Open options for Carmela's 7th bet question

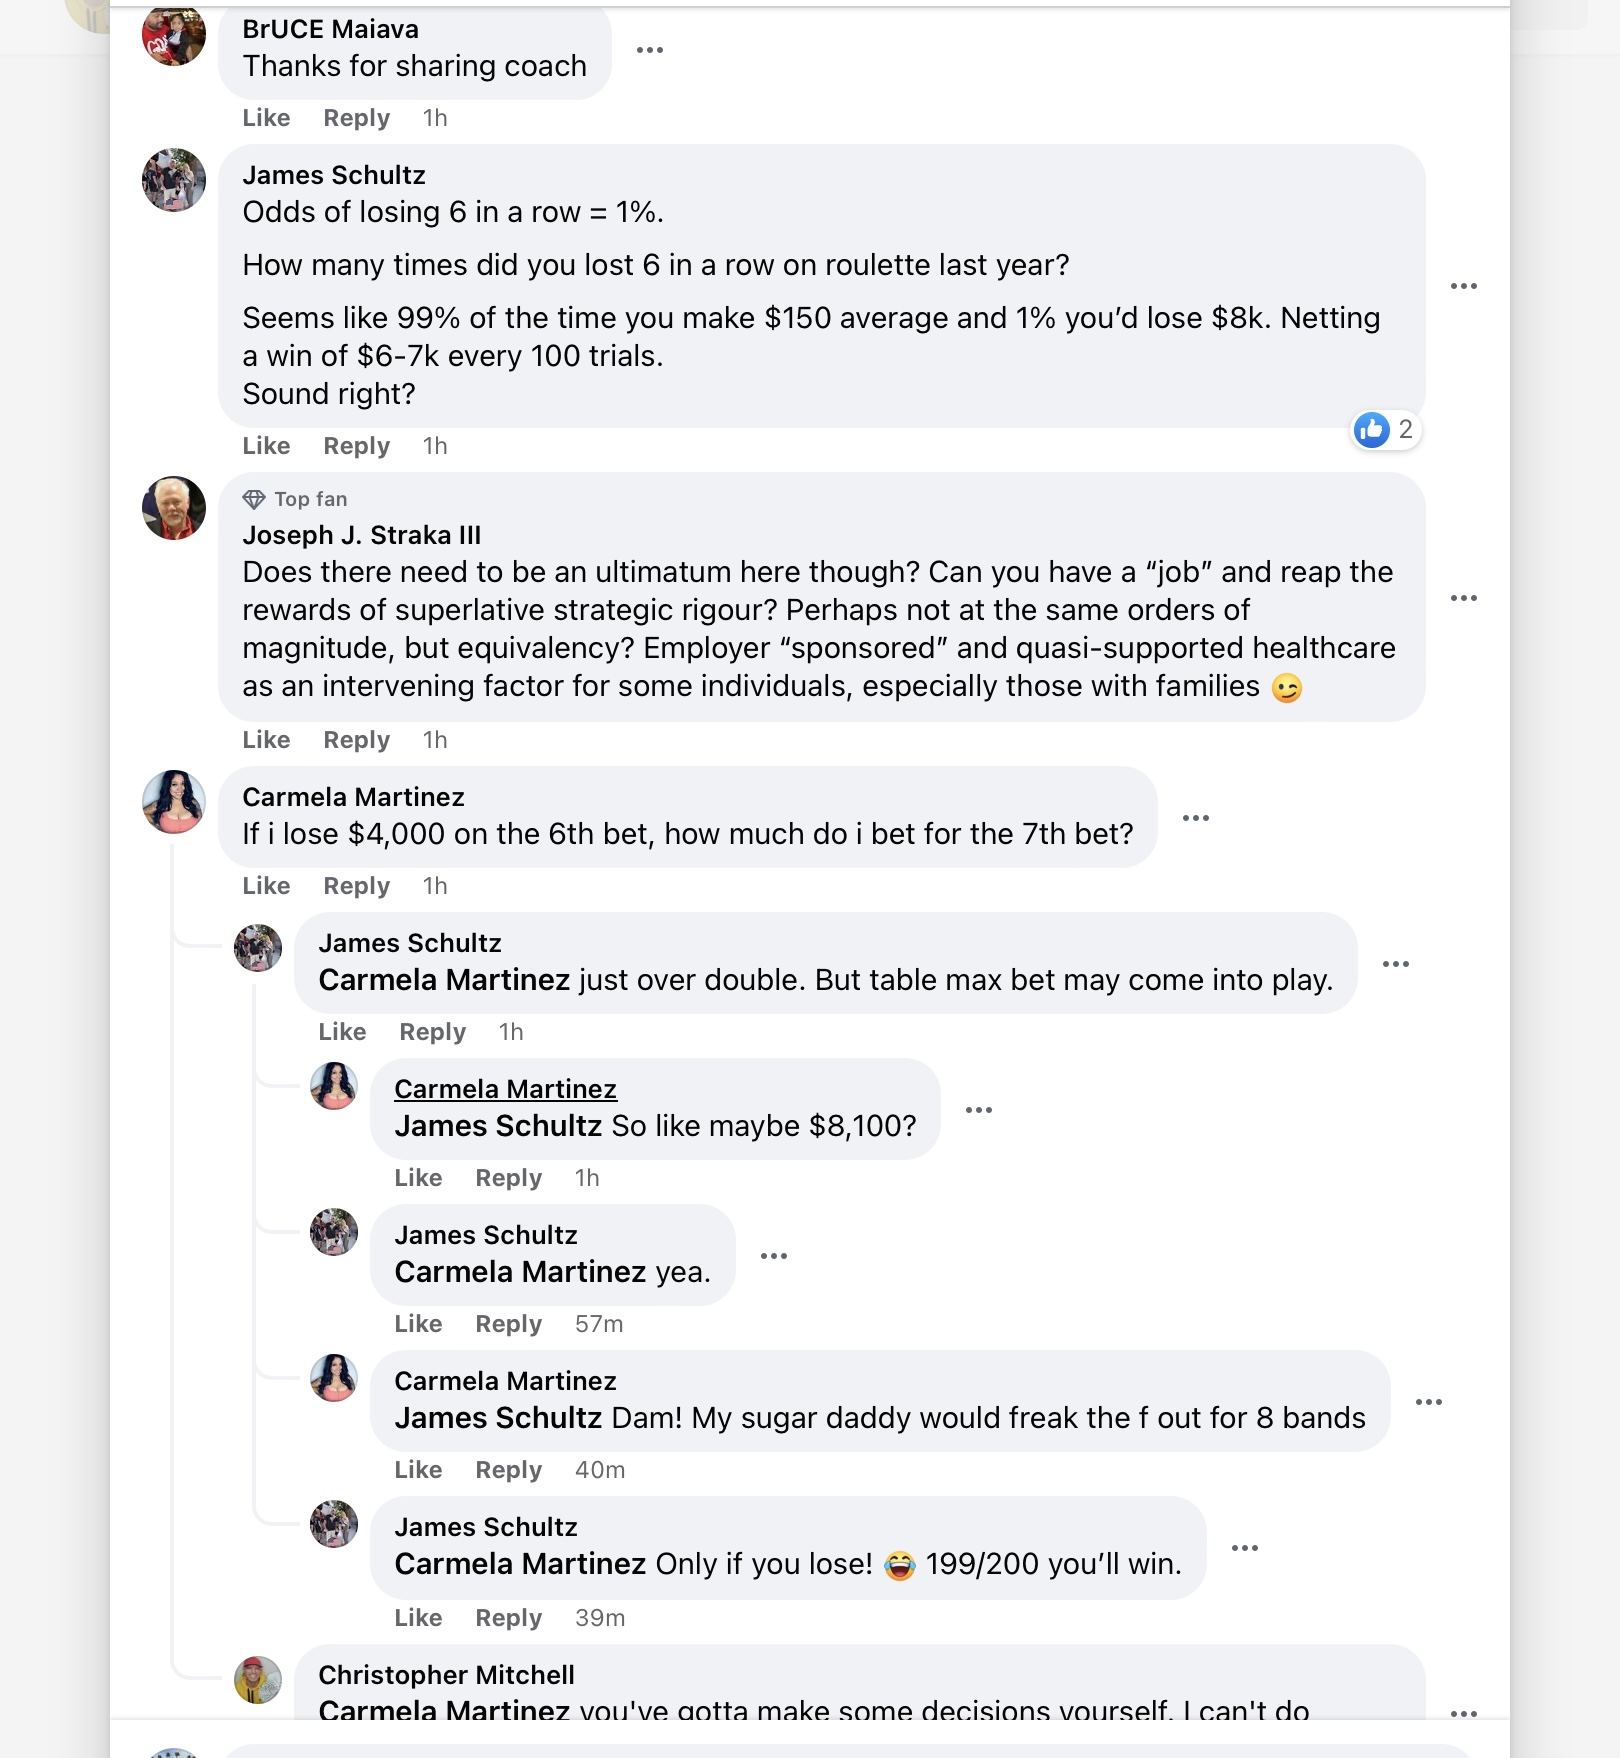click(1195, 818)
